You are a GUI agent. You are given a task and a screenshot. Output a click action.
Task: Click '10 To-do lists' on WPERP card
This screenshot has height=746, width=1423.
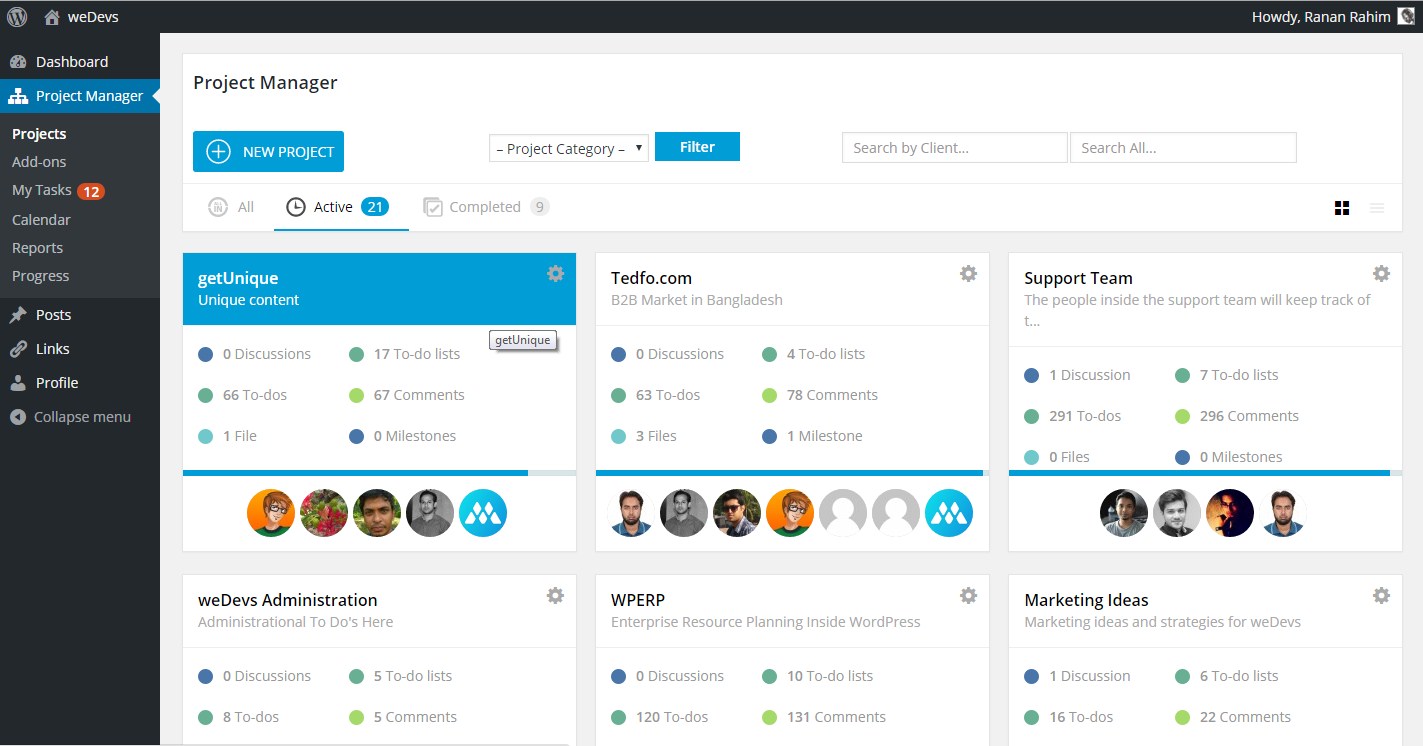pos(818,676)
